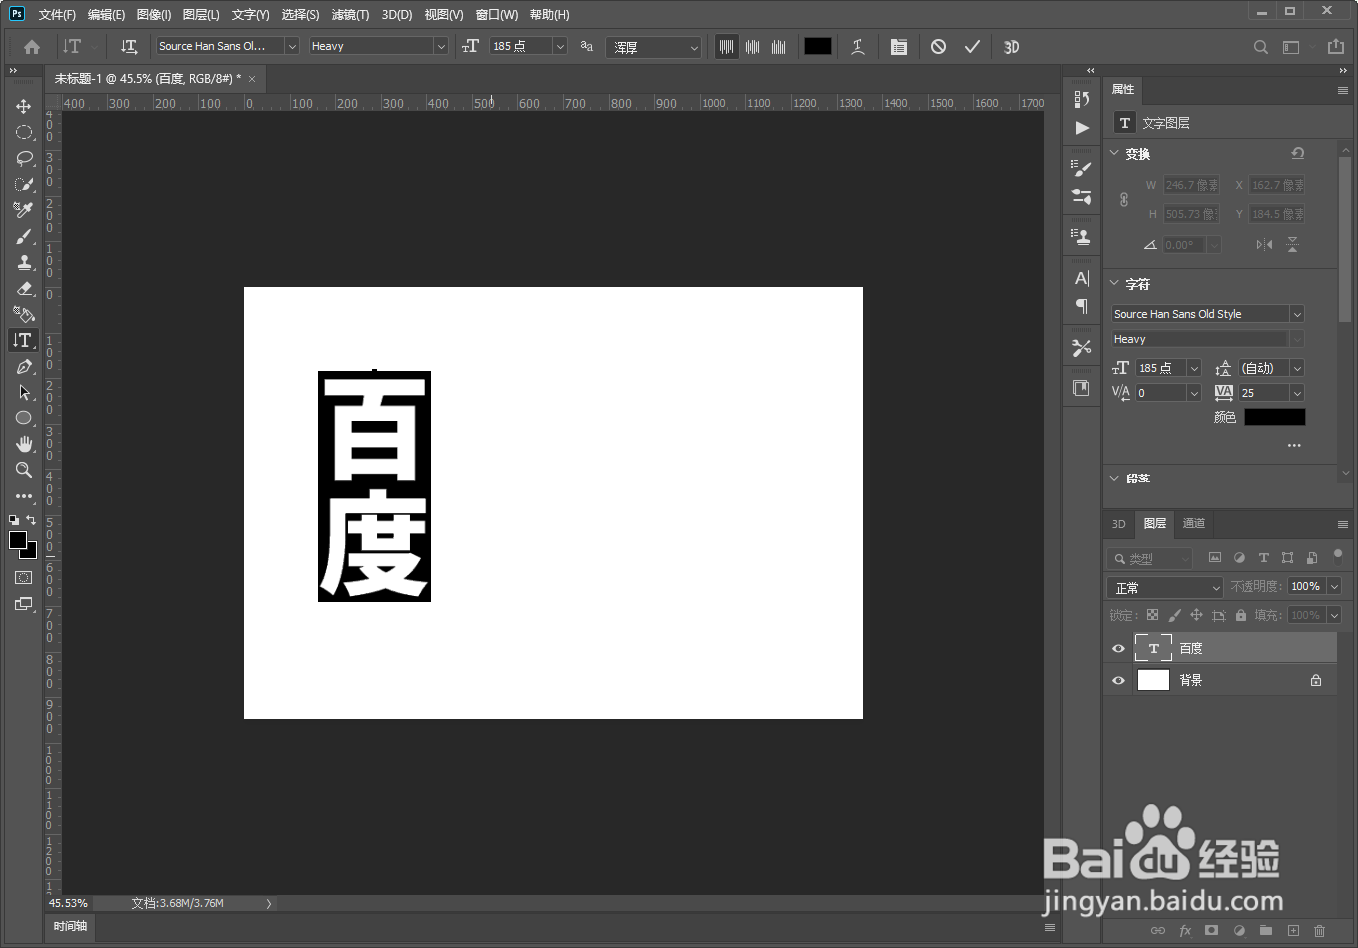Add layer style via fx icon
Screen dimensions: 1358x948
click(1185, 930)
